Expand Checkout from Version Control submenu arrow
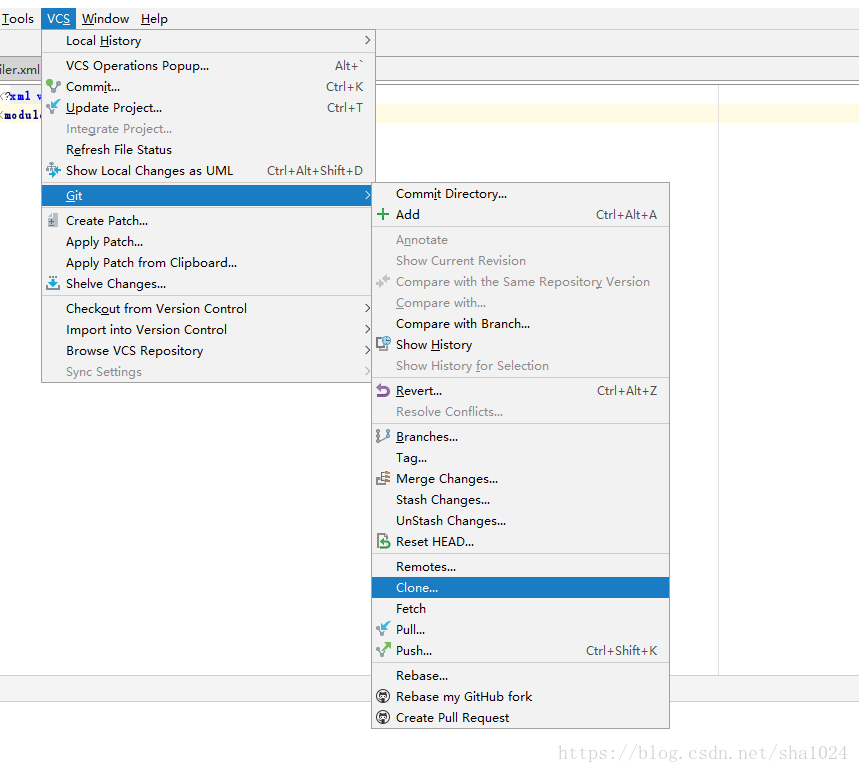The height and width of the screenshot is (773, 859). pyautogui.click(x=367, y=308)
